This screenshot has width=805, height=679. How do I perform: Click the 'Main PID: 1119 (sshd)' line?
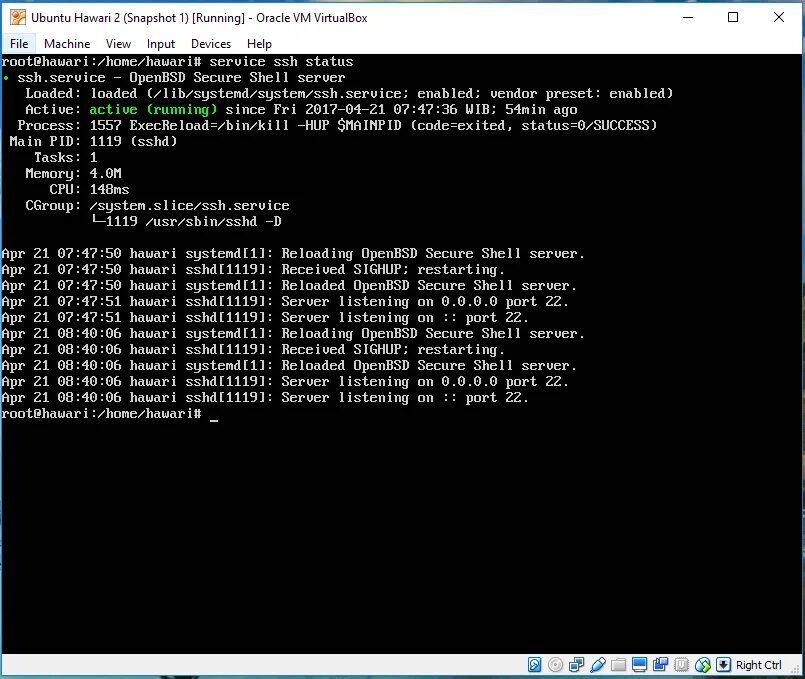[x=93, y=141]
